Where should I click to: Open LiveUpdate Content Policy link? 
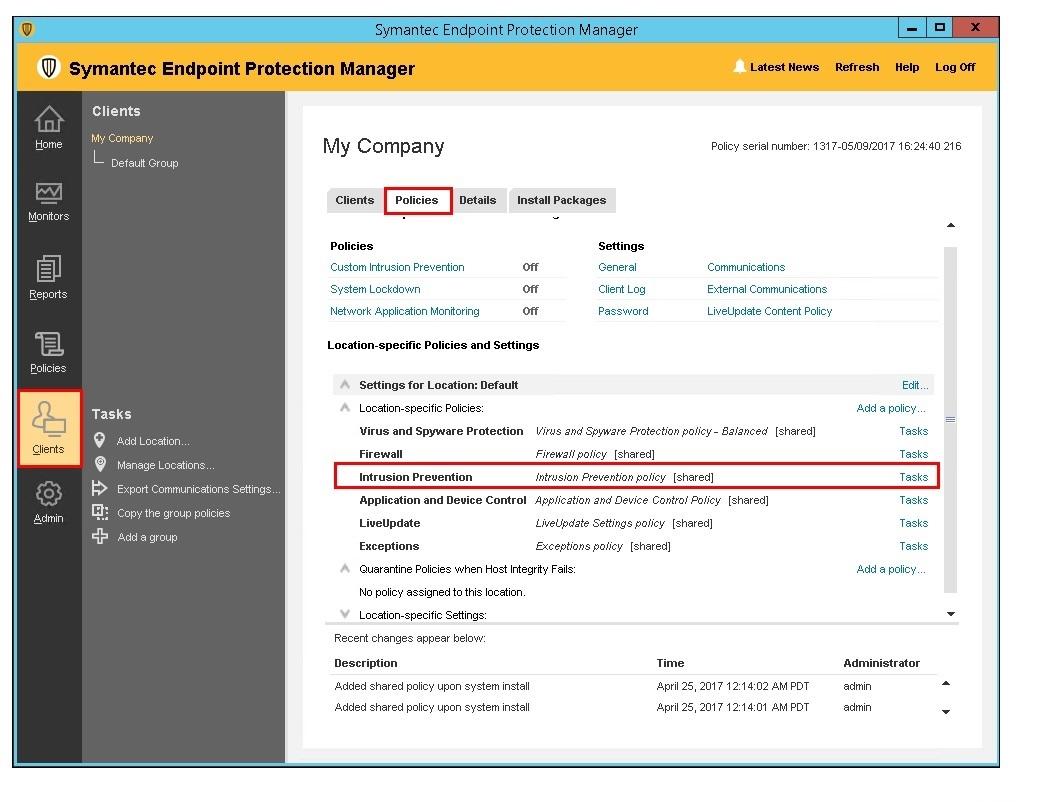[770, 311]
